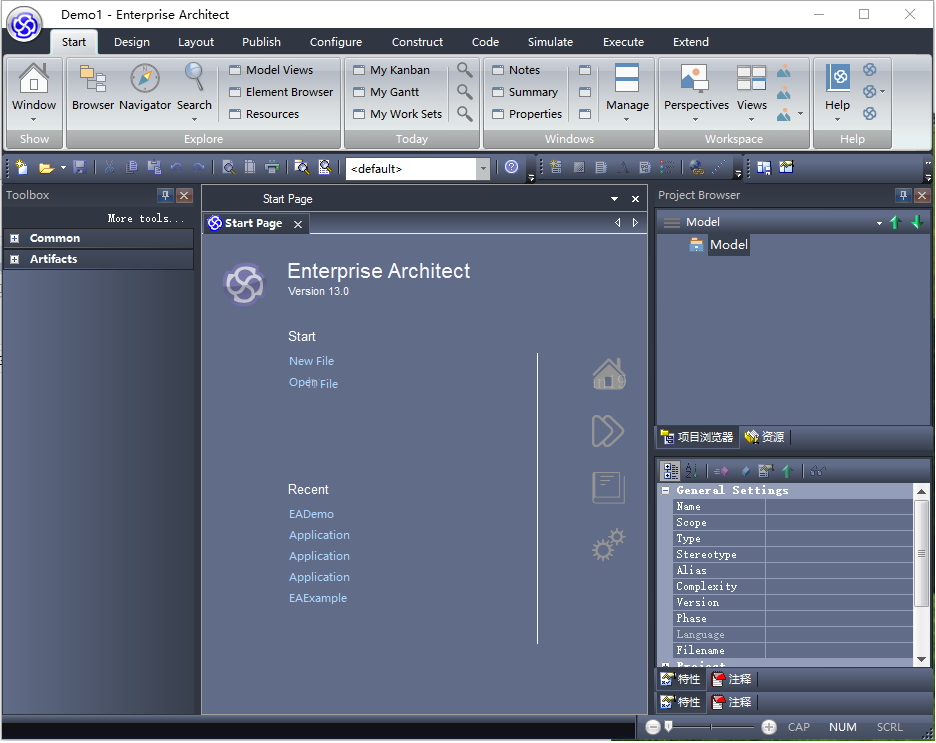Click the zoom slider handle in status bar
Screen dimensions: 936x743
point(669,726)
